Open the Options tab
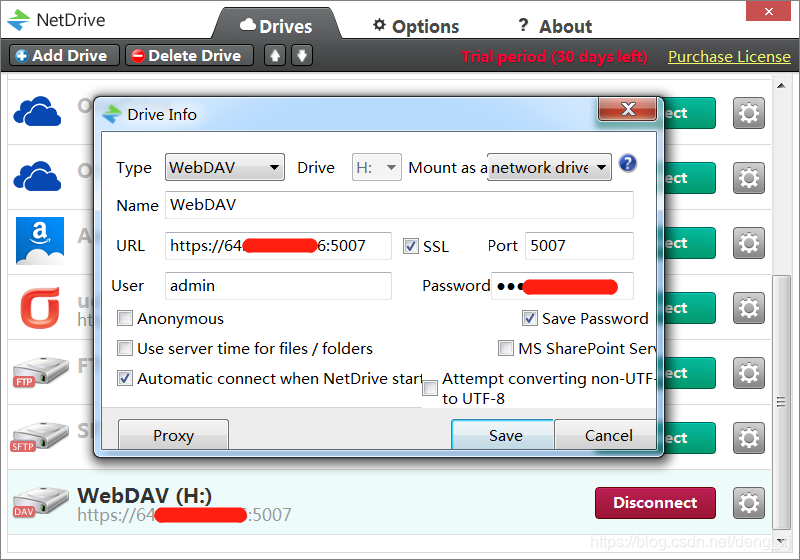This screenshot has width=800, height=560. click(416, 26)
